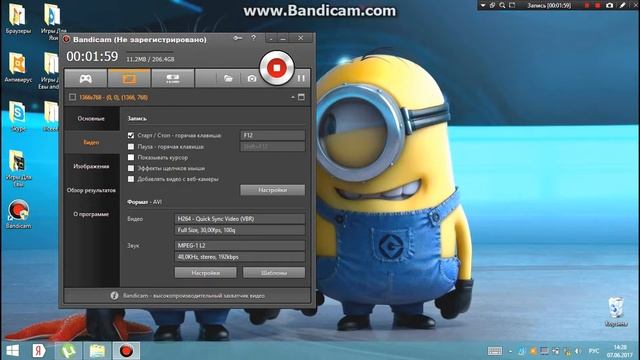Open the Основные section
The image size is (640, 360).
[x=91, y=118]
